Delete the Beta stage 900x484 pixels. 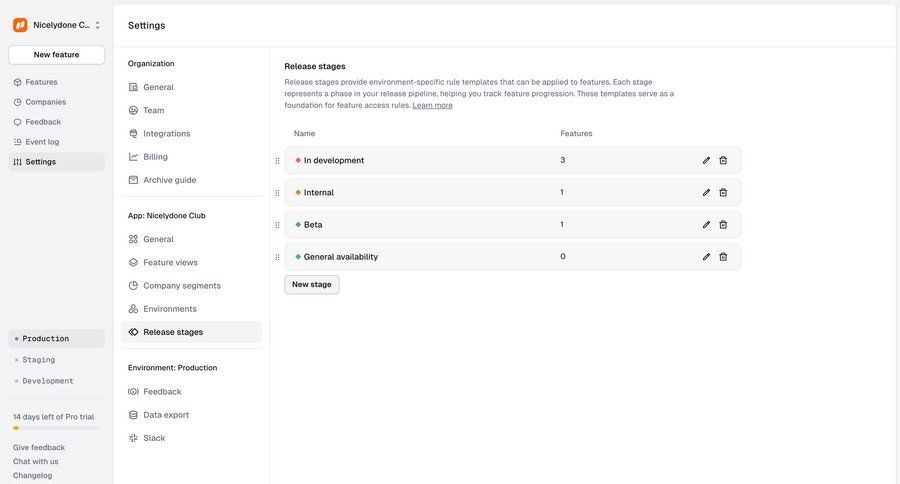pyautogui.click(x=723, y=224)
